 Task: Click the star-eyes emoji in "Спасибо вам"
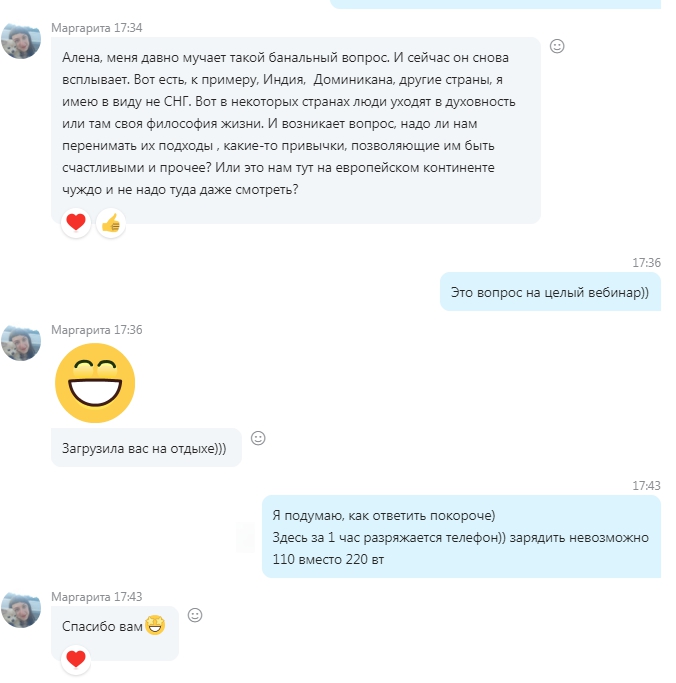(155, 625)
